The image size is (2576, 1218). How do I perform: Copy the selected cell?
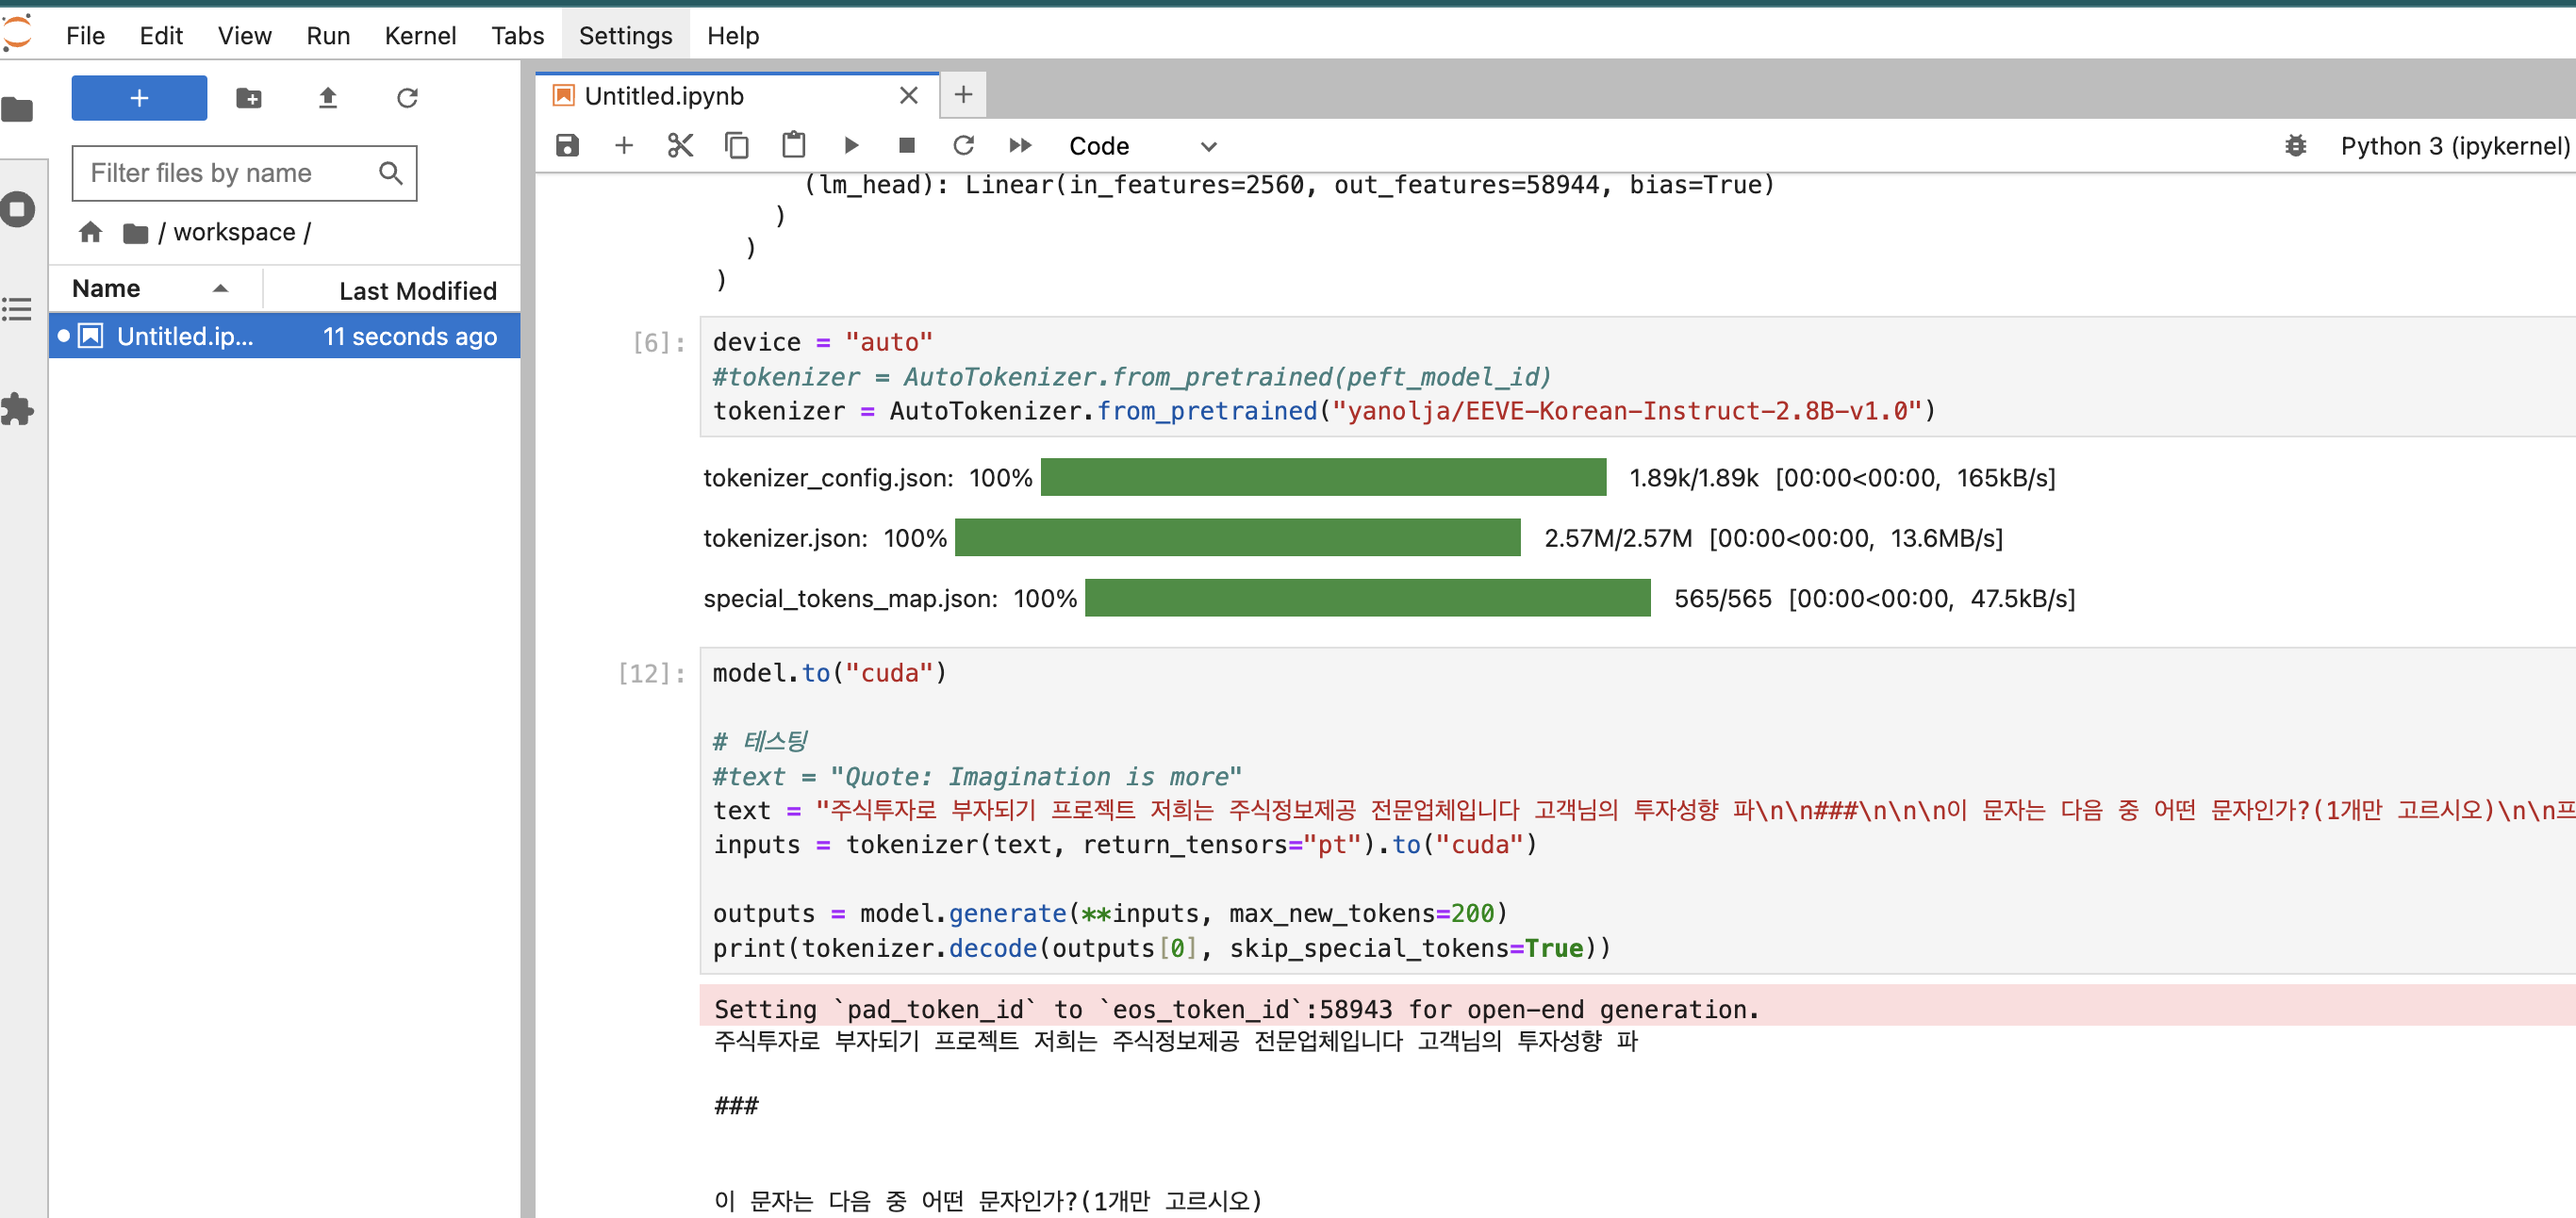[737, 146]
